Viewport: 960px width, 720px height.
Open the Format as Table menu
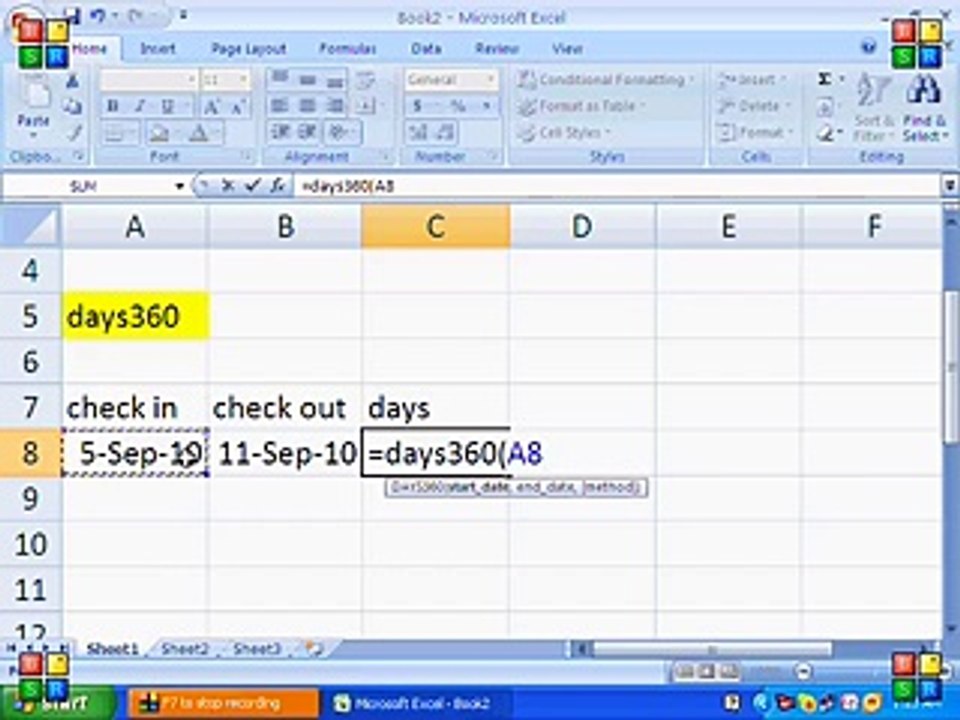[x=581, y=107]
